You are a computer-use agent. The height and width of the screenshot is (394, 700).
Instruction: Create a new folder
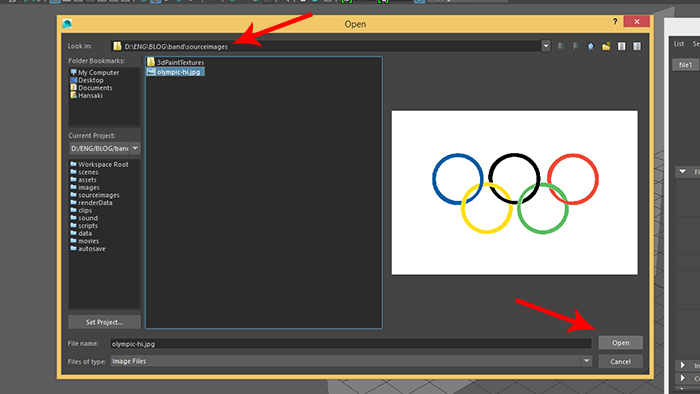pyautogui.click(x=606, y=46)
